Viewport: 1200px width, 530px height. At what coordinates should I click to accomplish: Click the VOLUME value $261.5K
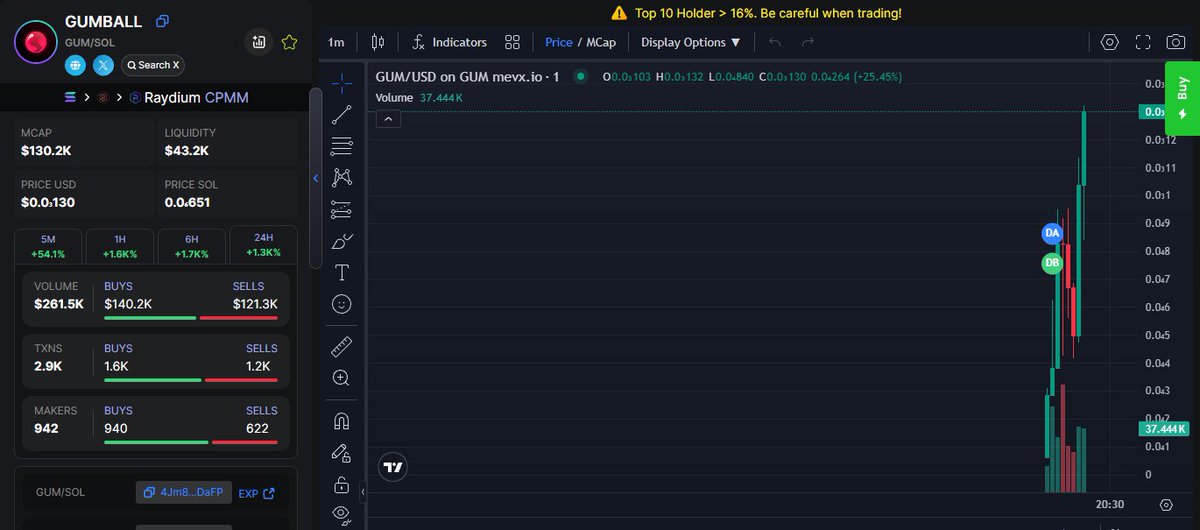click(x=59, y=304)
